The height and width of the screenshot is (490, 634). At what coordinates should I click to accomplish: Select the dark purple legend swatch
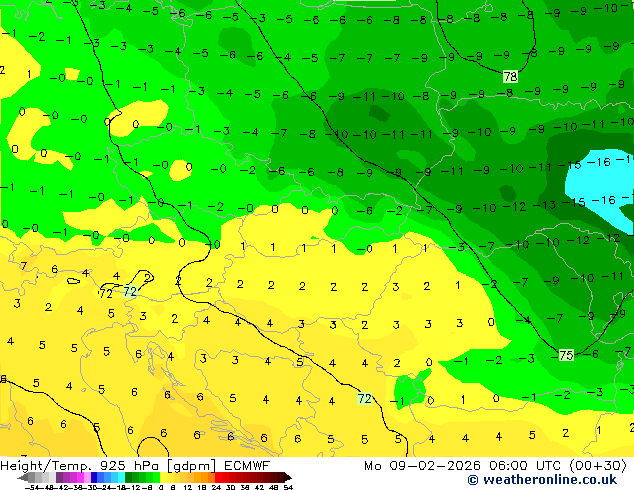(x=59, y=477)
